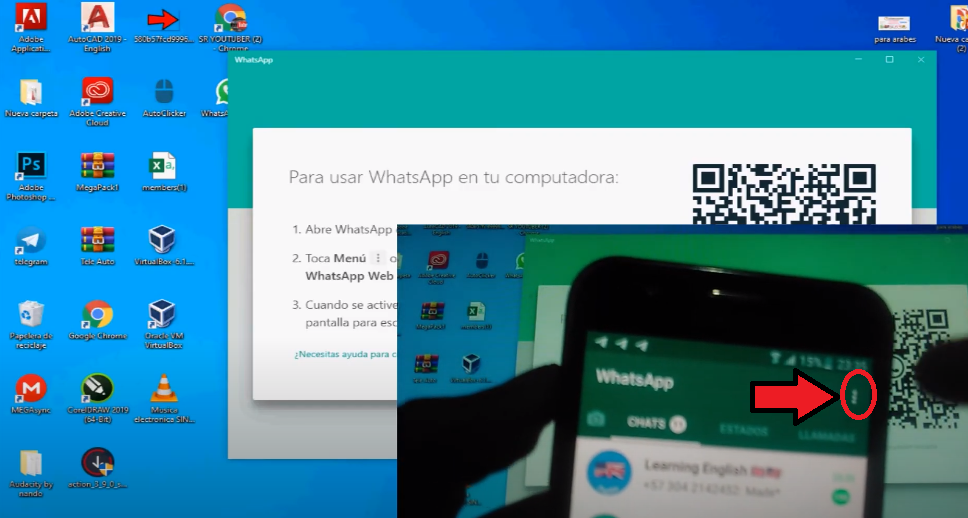Viewport: 968px width, 518px height.
Task: Open Adobe Creative Cloud shortcut
Action: pos(97,101)
